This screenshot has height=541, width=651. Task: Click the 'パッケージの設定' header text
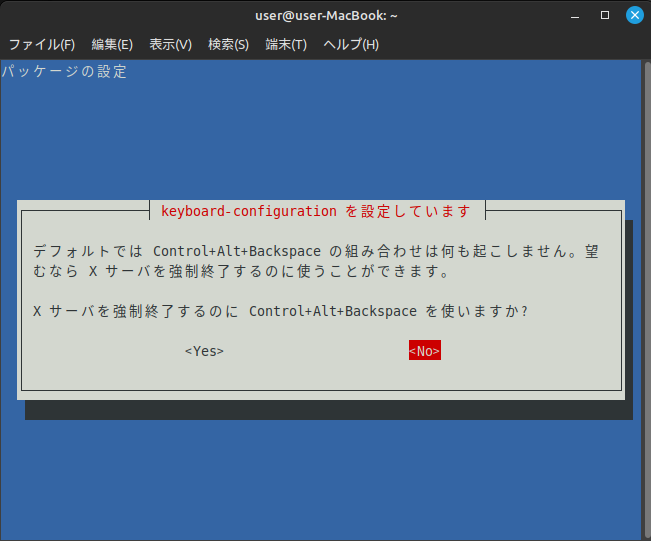click(x=64, y=71)
